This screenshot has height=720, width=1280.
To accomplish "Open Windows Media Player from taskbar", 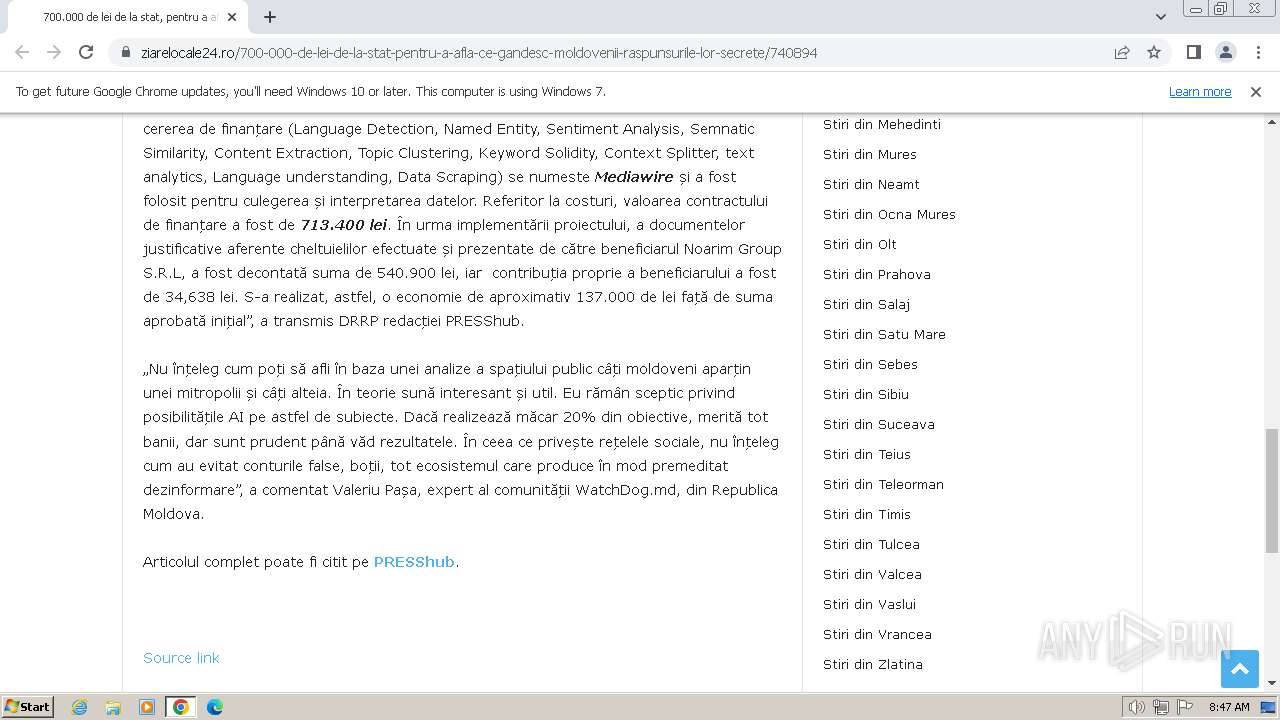I will click(x=147, y=707).
